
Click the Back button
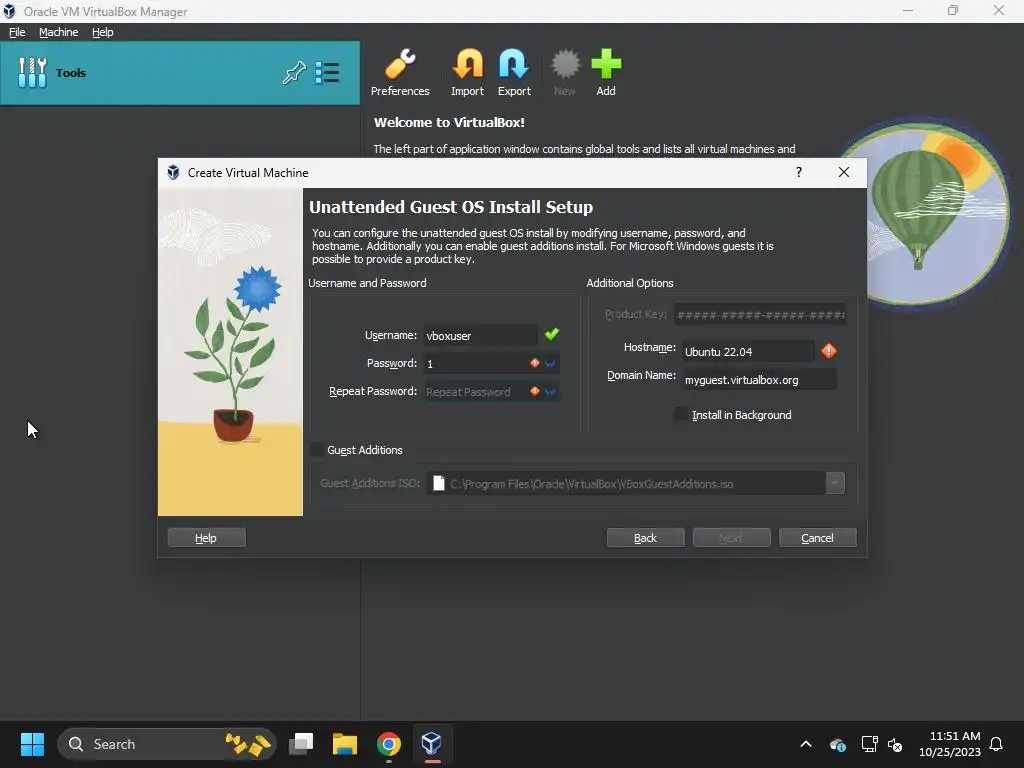tap(645, 537)
